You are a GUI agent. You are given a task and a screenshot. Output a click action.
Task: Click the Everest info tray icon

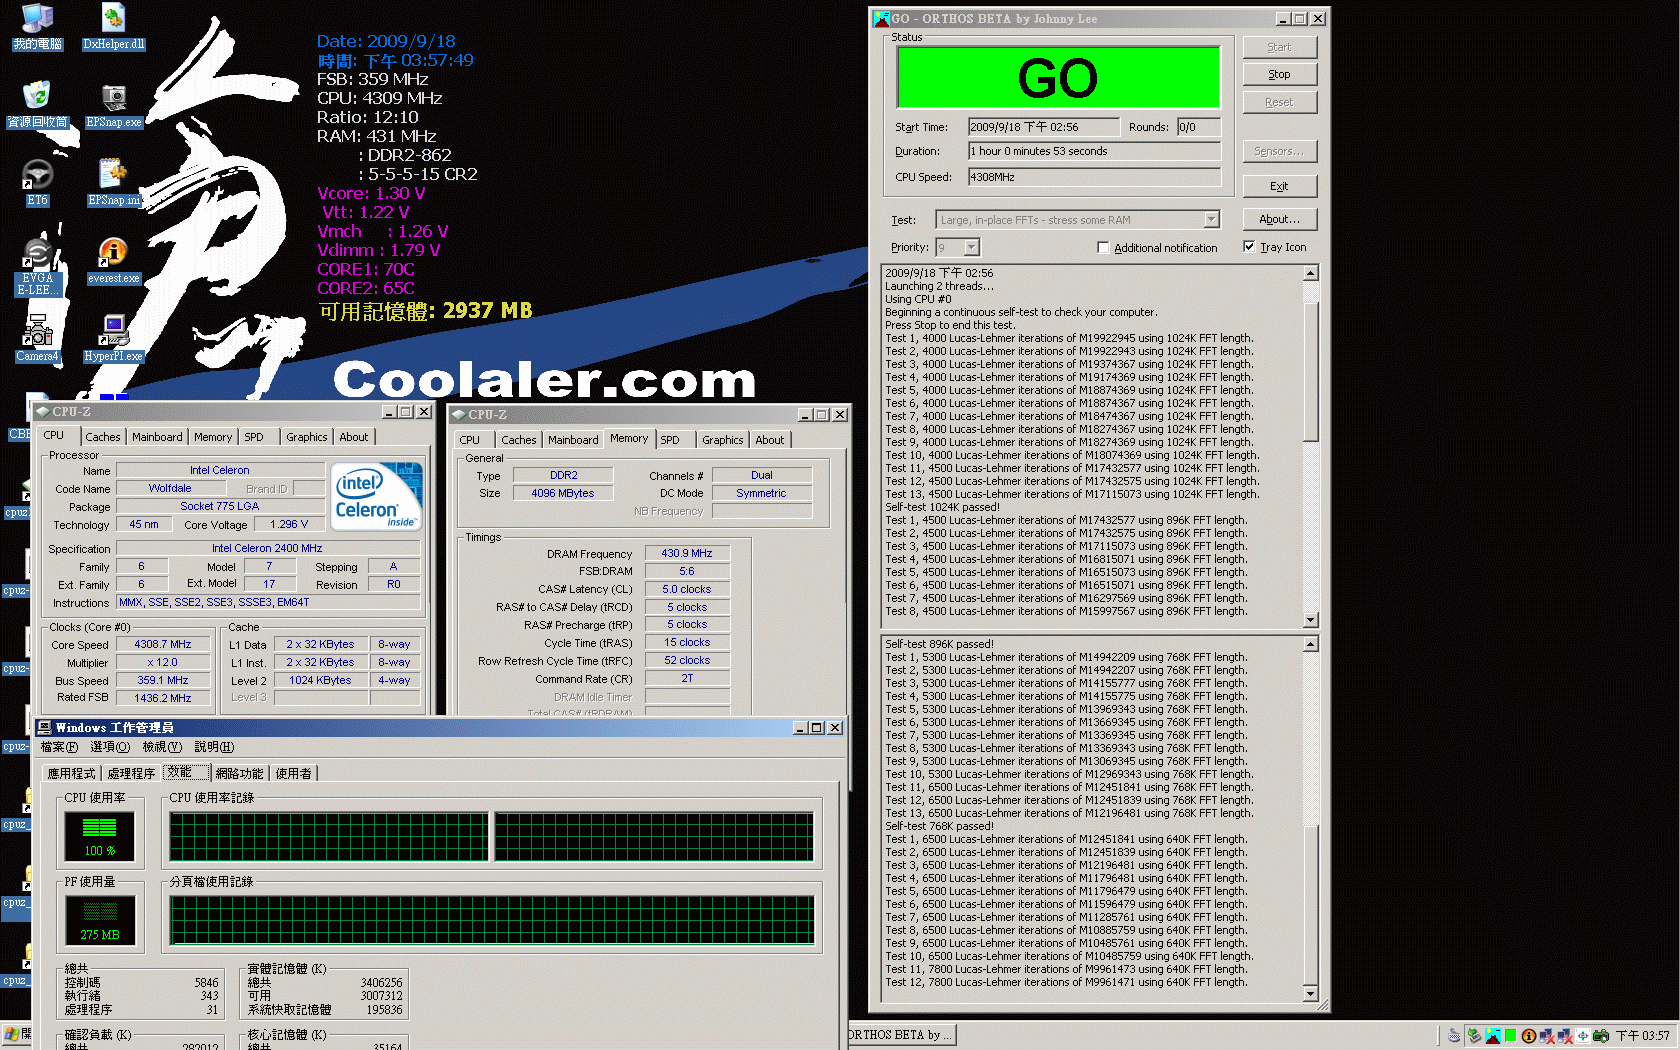1529,1036
